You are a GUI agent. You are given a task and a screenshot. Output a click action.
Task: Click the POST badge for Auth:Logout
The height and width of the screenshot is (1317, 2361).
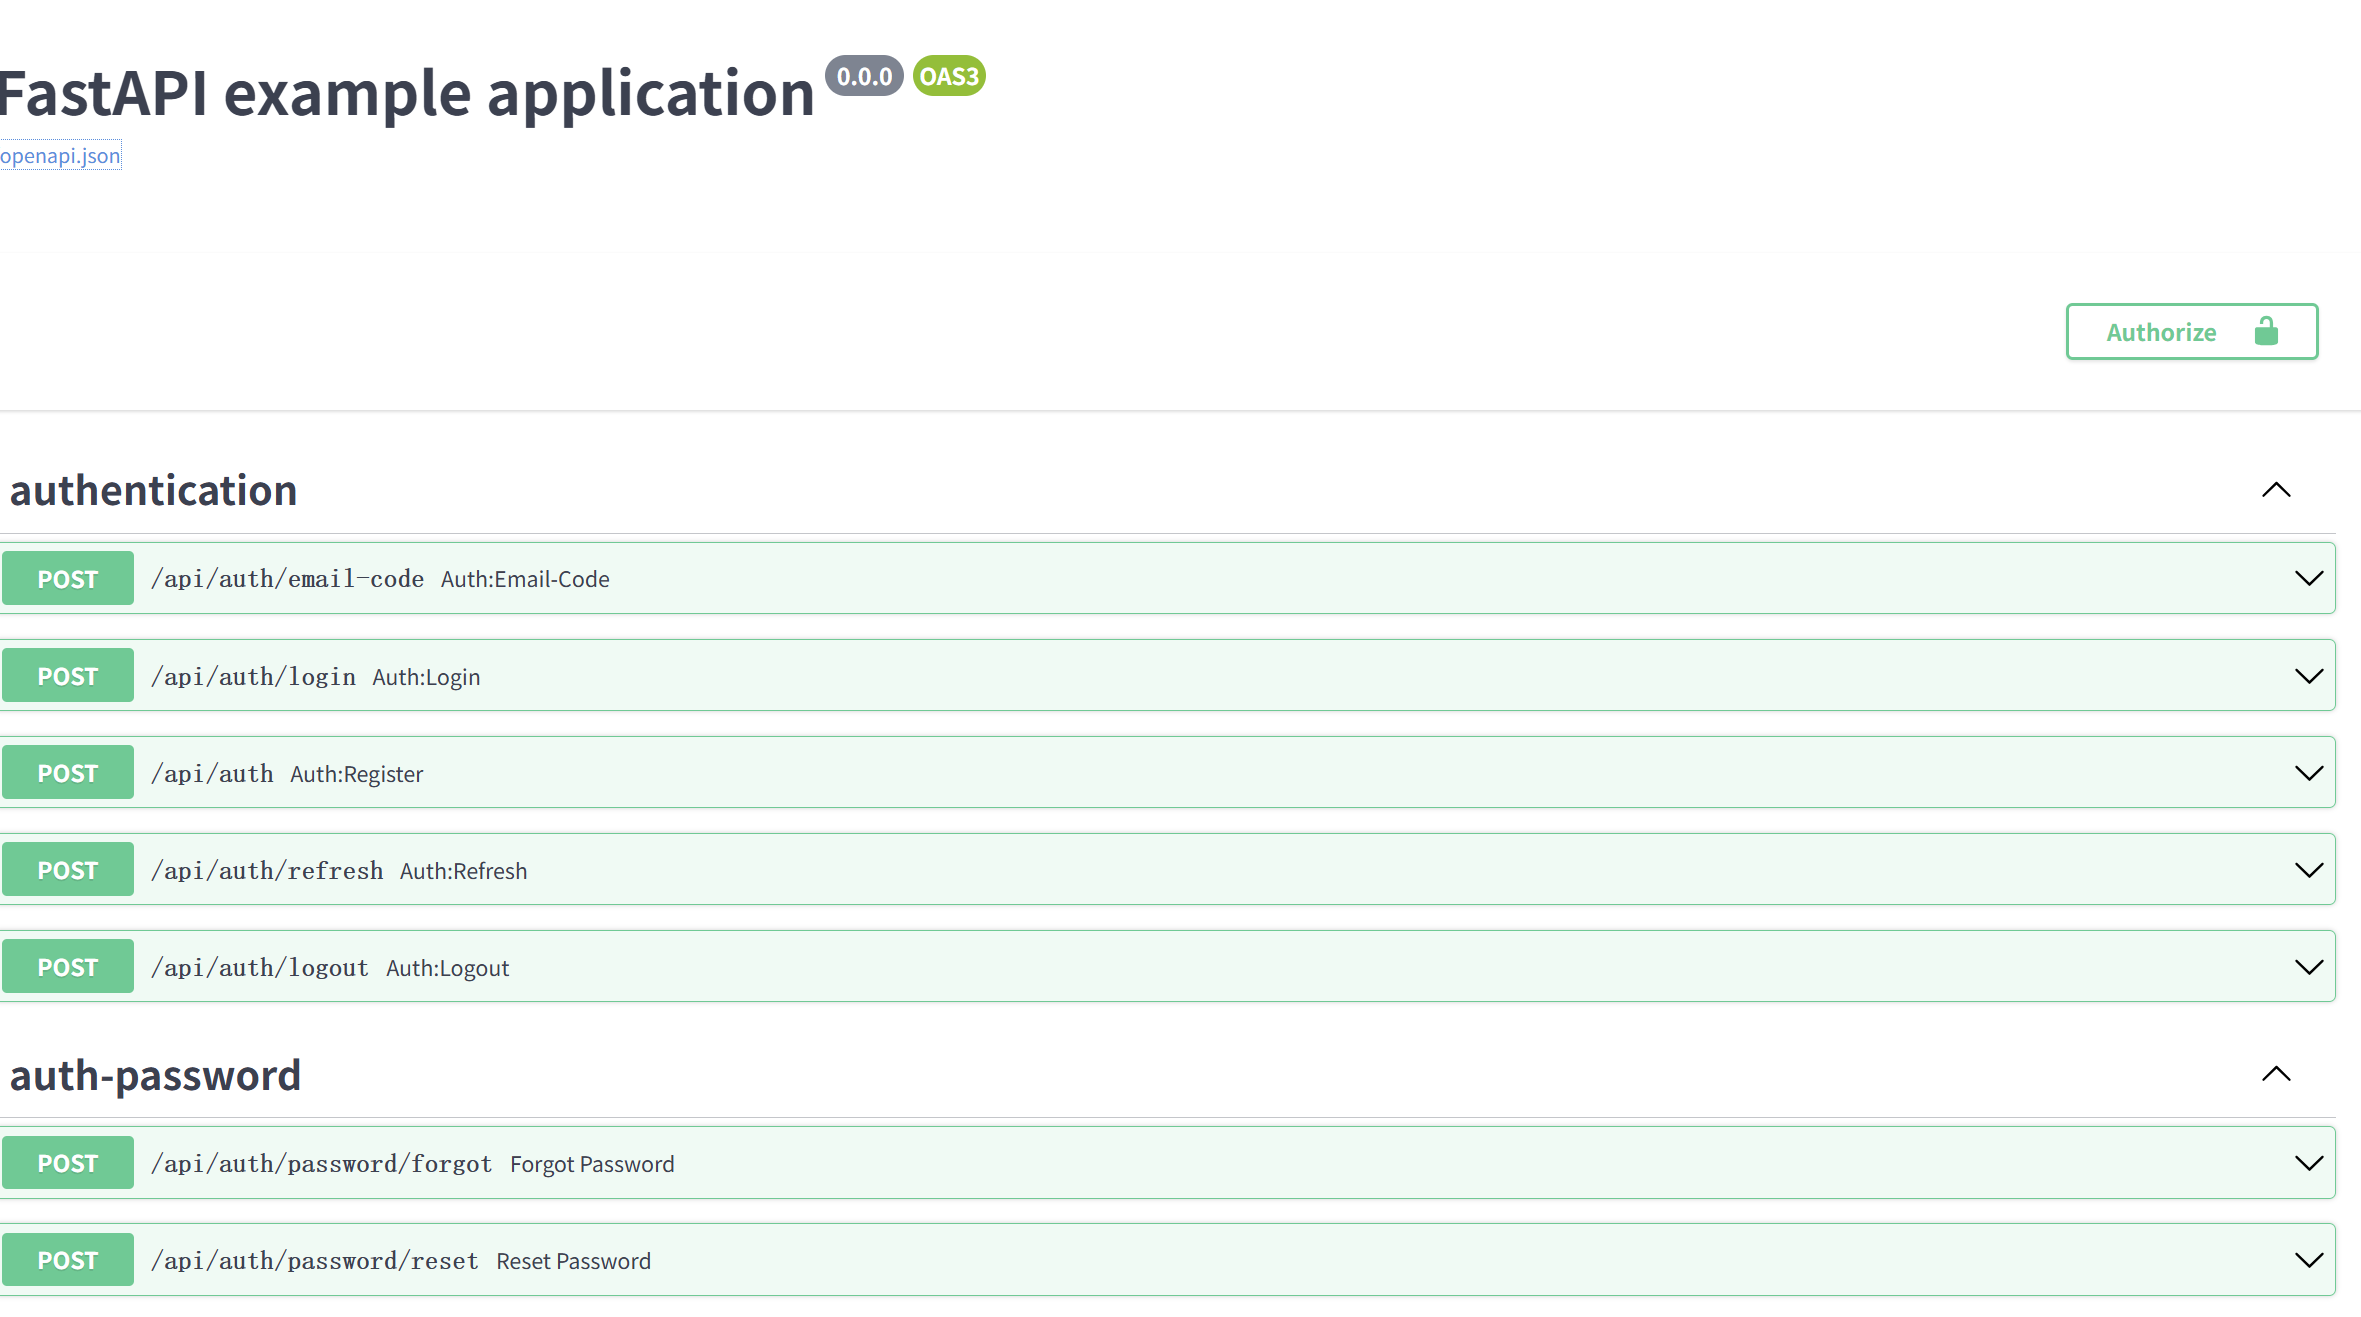point(68,967)
